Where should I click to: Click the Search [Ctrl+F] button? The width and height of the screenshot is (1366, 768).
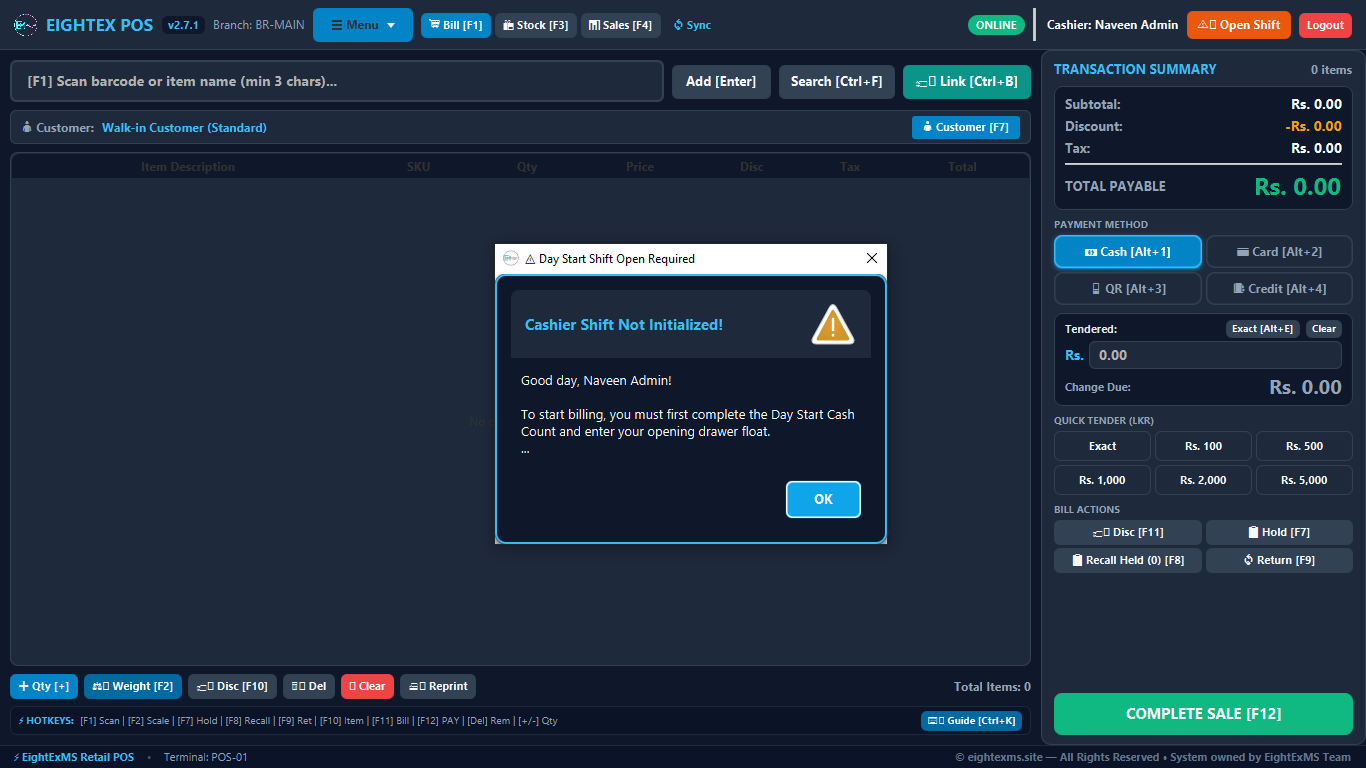[x=837, y=81]
